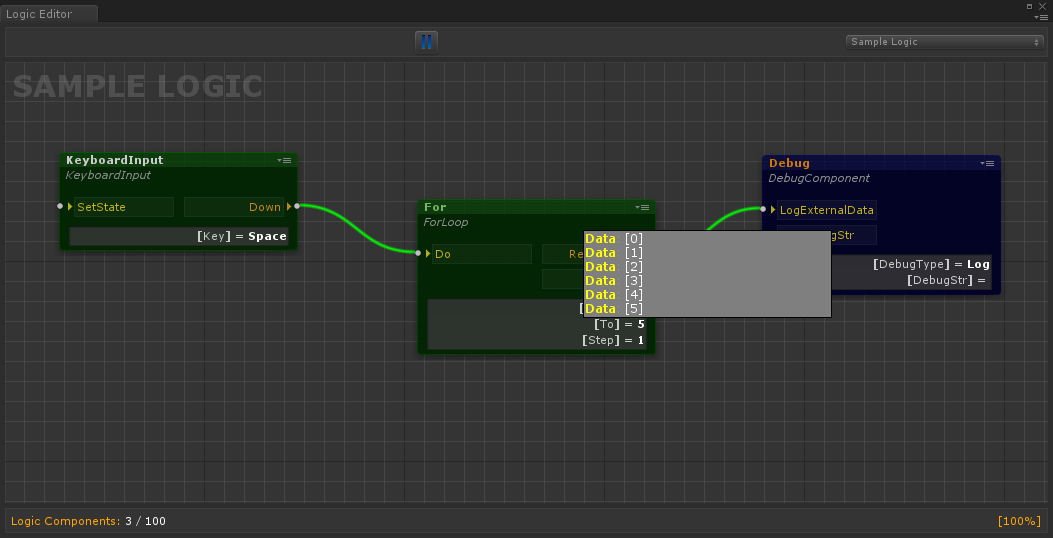The height and width of the screenshot is (538, 1053).
Task: Click the Down output port dot
Action: (297, 206)
